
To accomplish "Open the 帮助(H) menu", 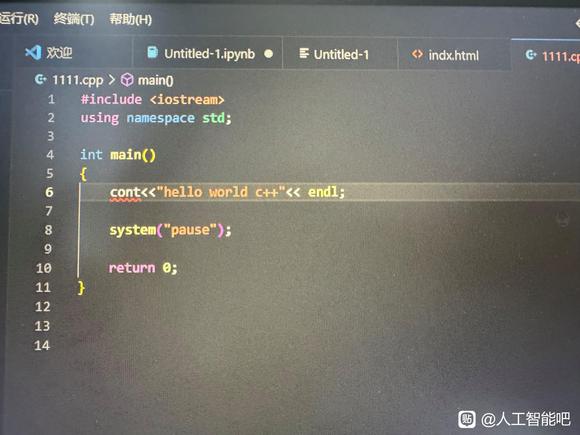I will pyautogui.click(x=131, y=19).
